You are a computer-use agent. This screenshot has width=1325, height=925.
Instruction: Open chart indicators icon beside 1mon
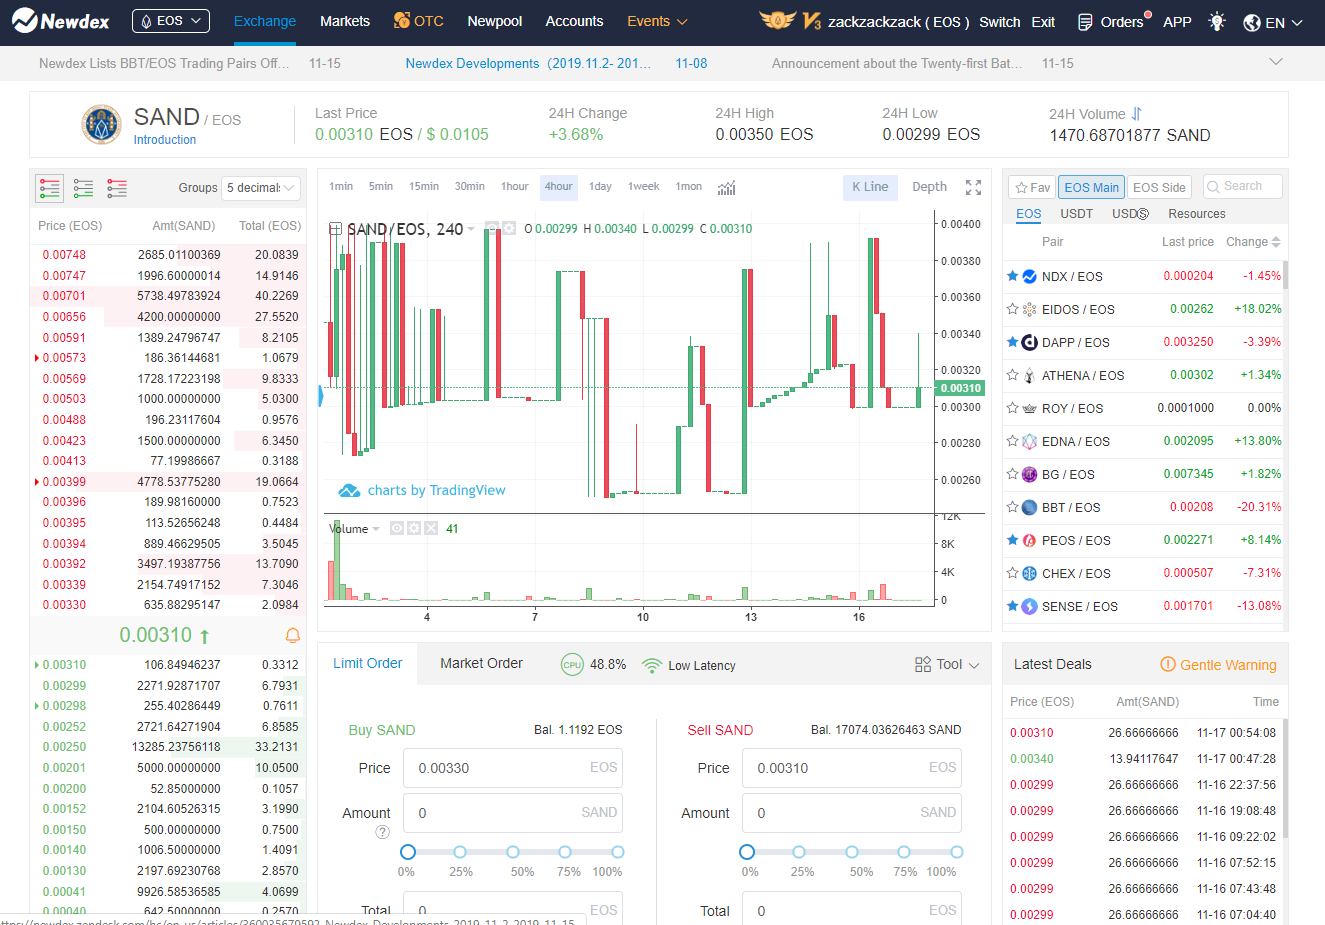pos(727,187)
